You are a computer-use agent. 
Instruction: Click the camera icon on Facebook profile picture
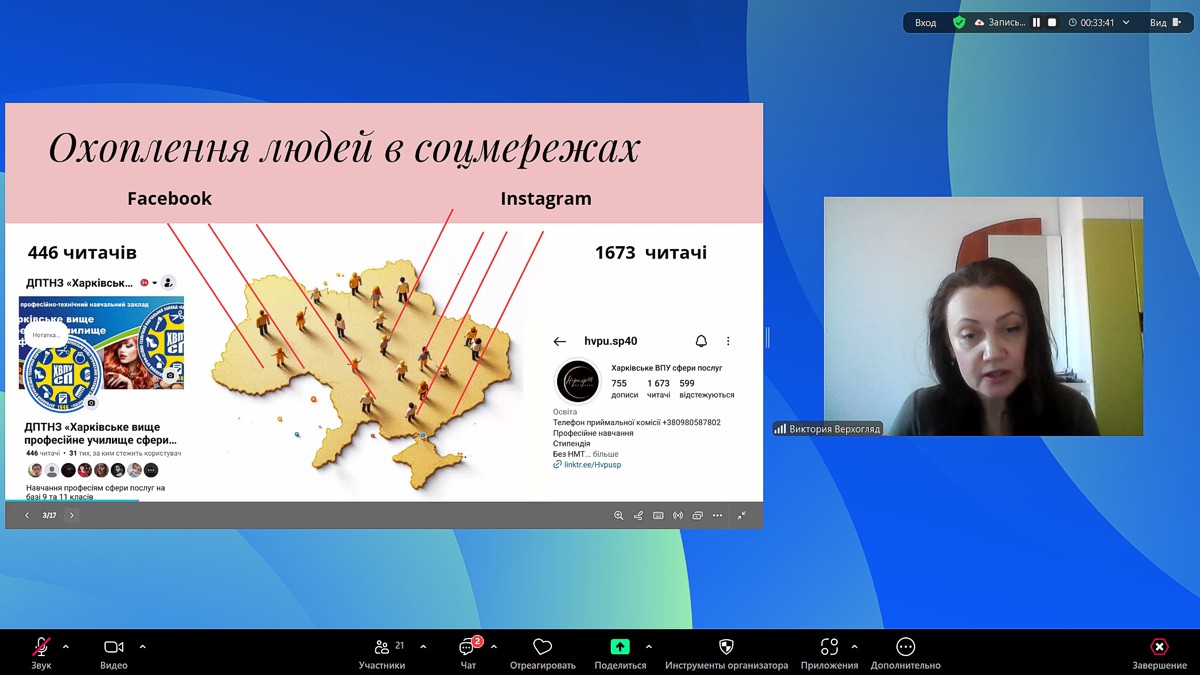click(92, 403)
